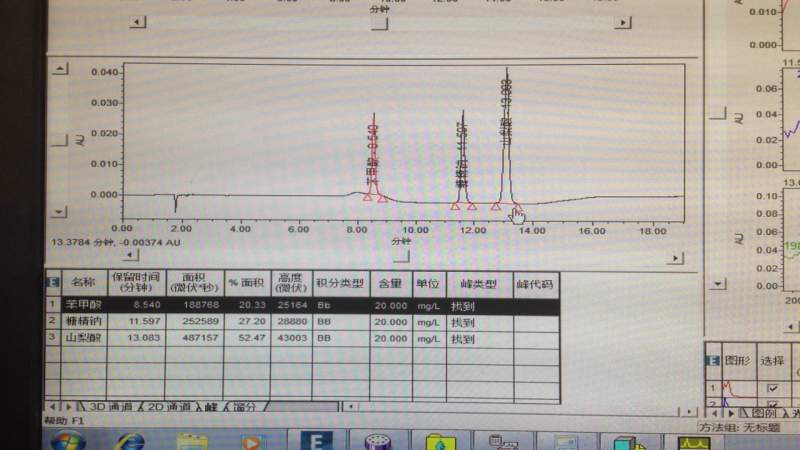Click retention time cell 13.083
Viewport: 800px width, 450px height.
136,338
